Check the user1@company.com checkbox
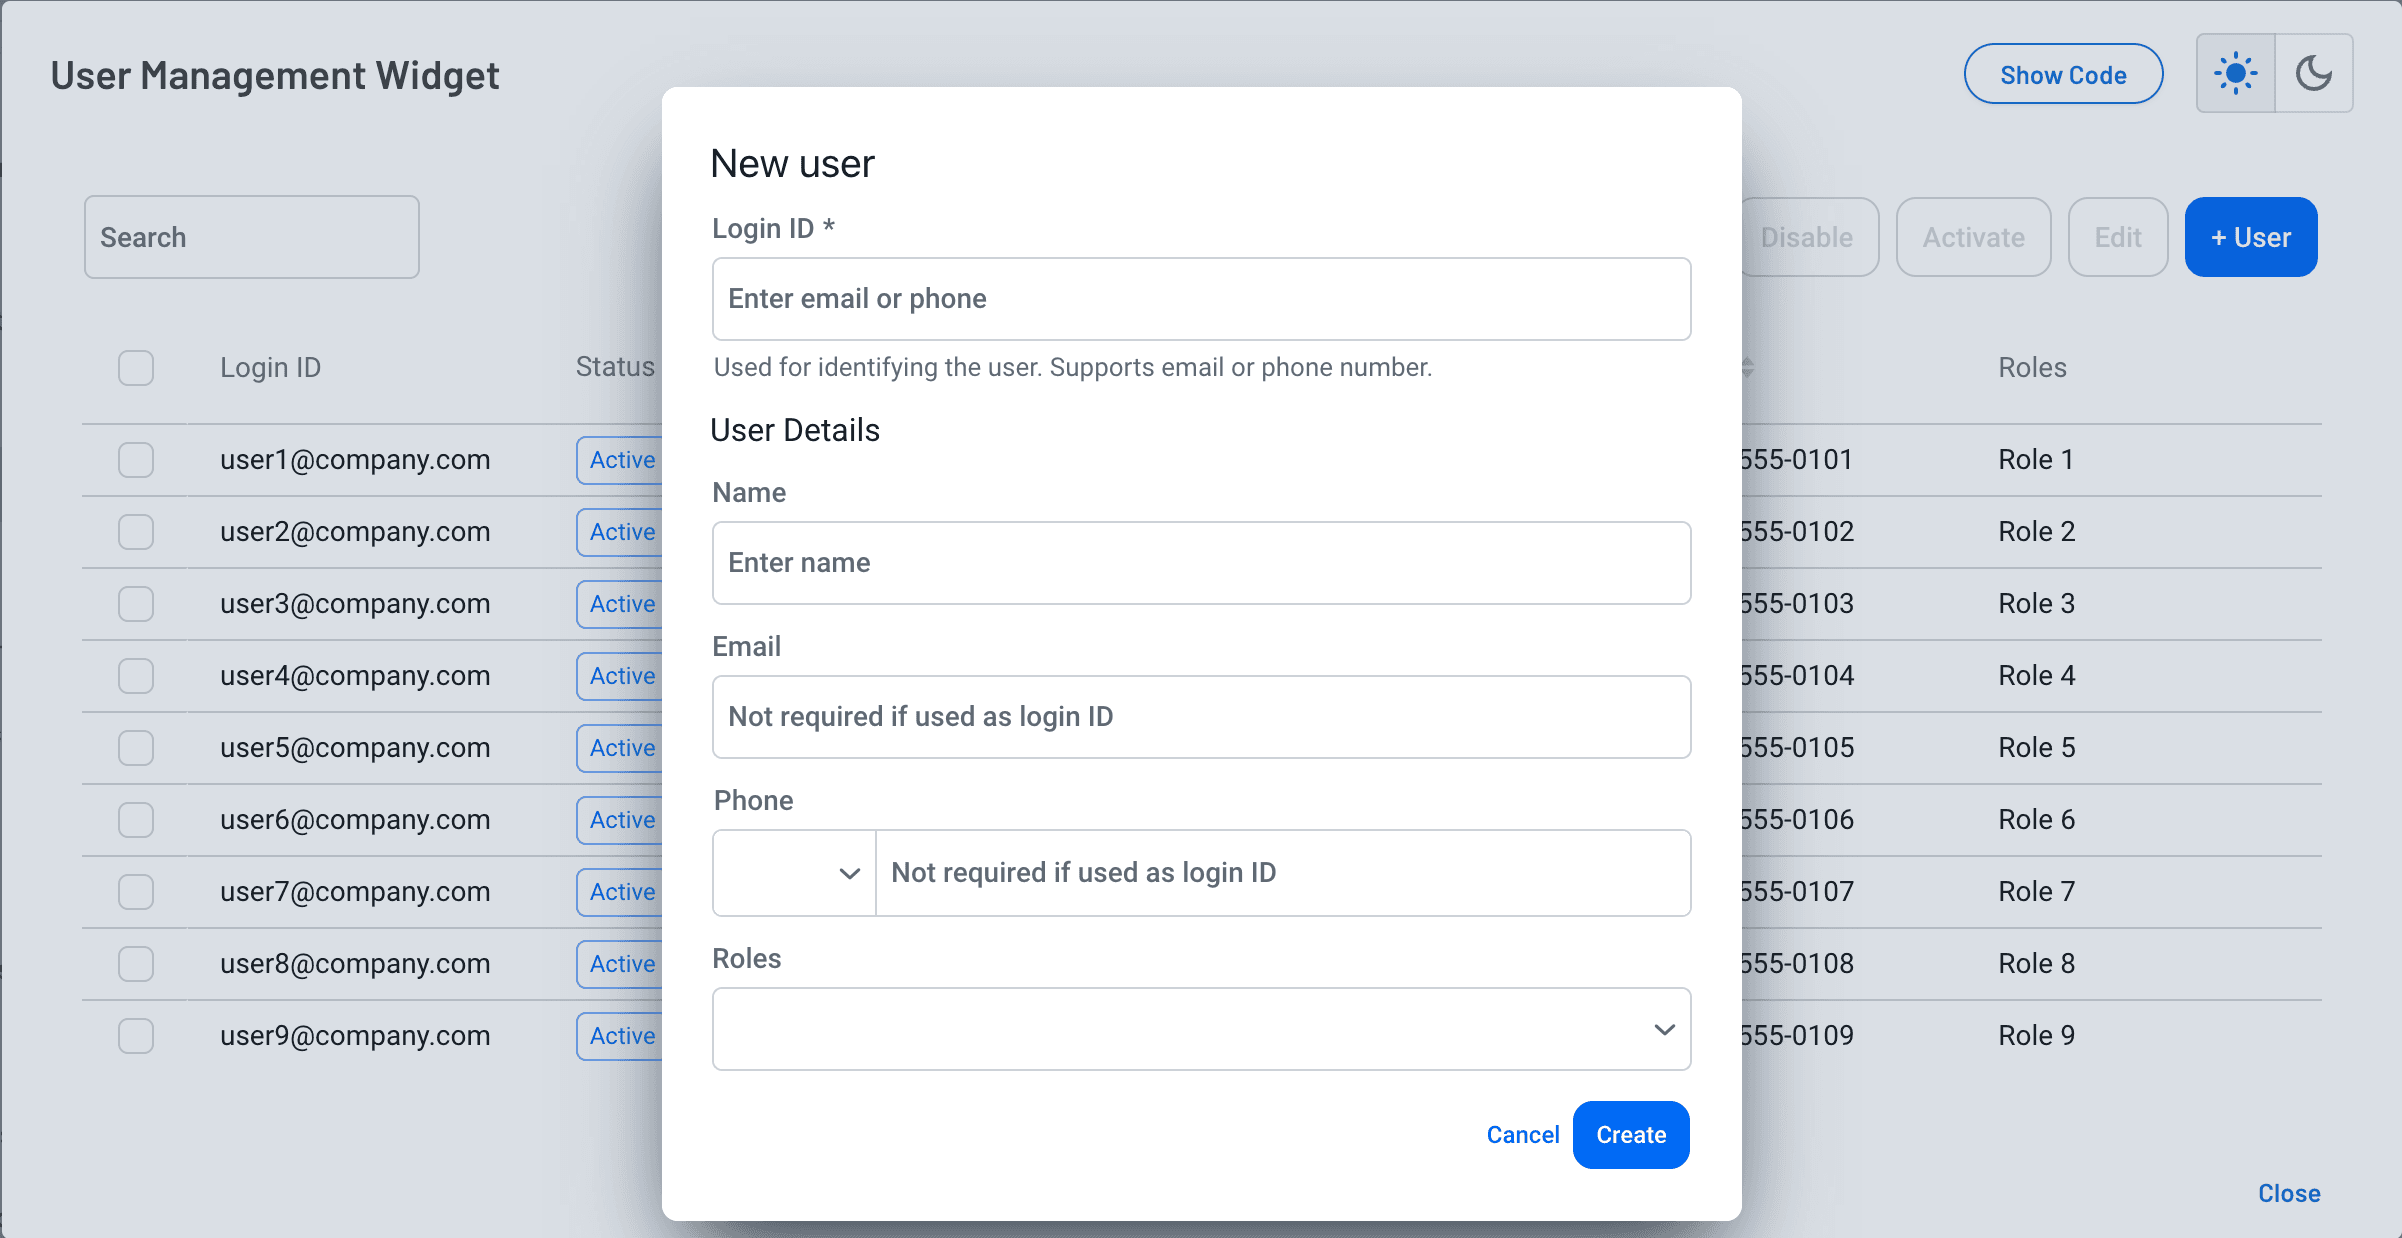The image size is (2402, 1238). (x=136, y=458)
